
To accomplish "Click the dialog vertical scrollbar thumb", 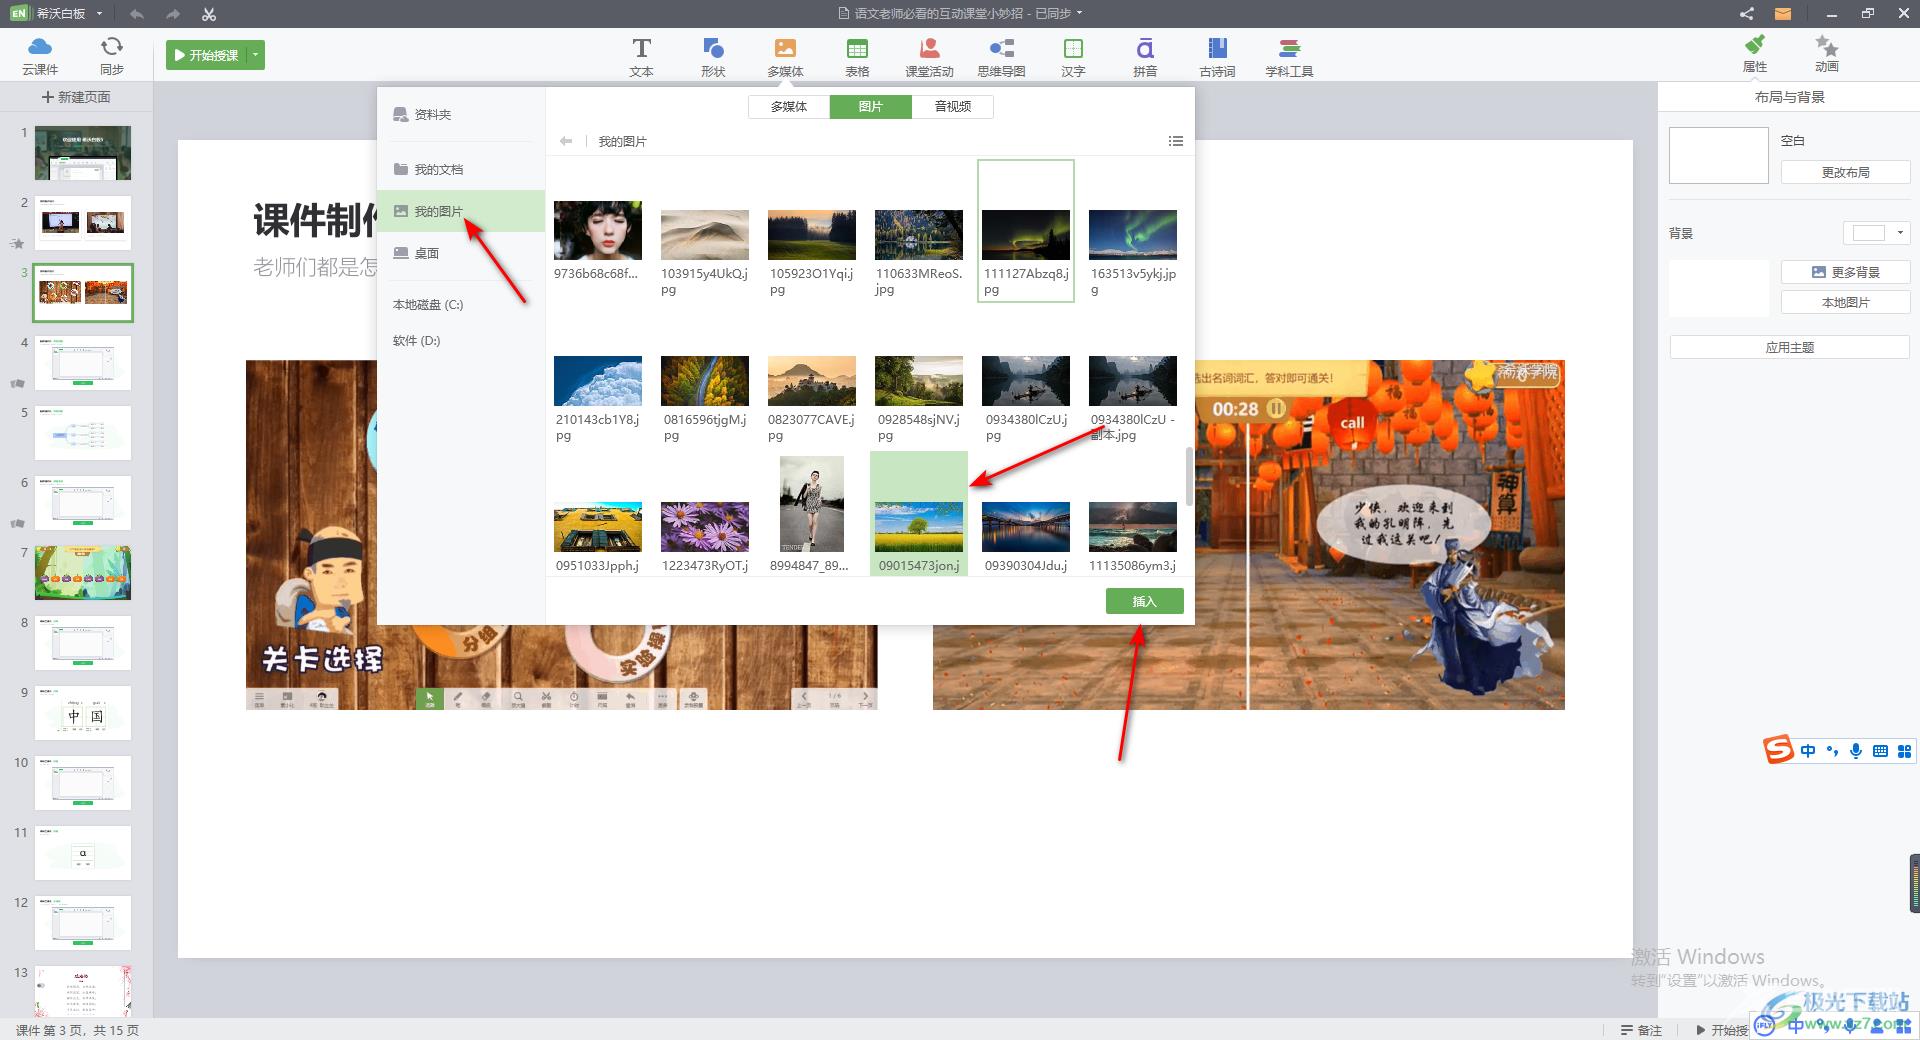I will pyautogui.click(x=1189, y=476).
